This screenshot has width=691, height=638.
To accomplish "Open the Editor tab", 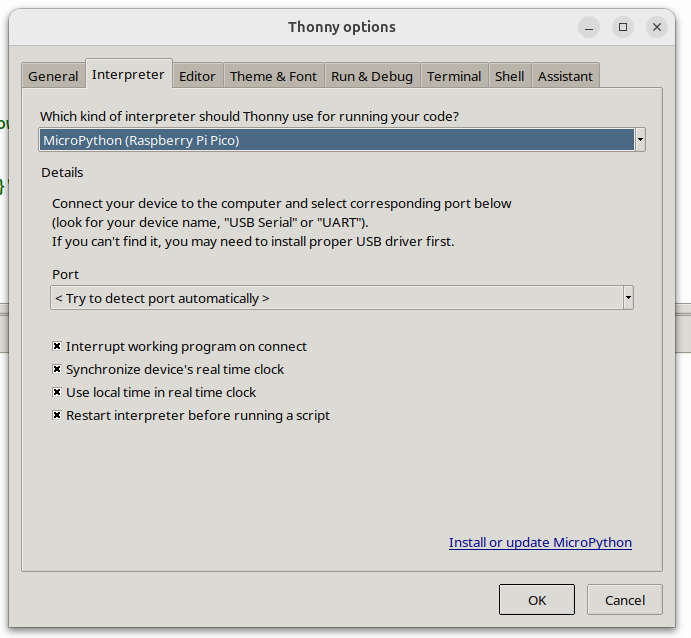I will point(197,76).
